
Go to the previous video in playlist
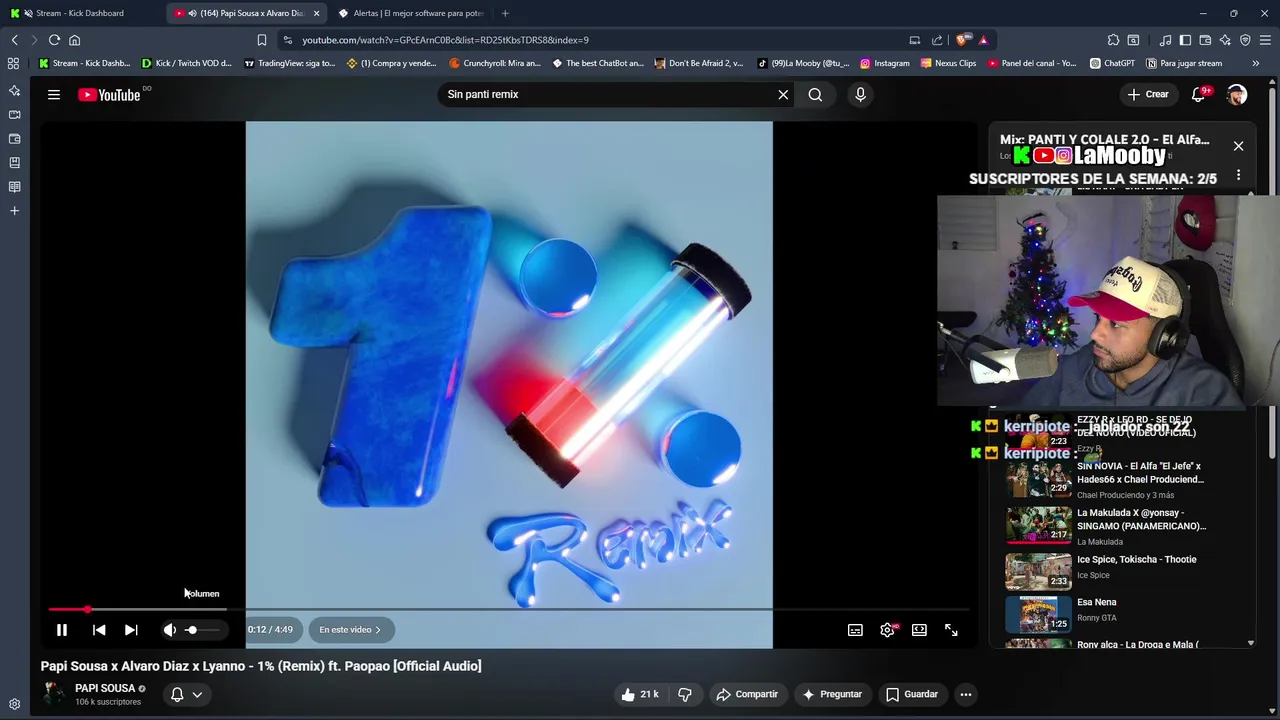pos(99,630)
